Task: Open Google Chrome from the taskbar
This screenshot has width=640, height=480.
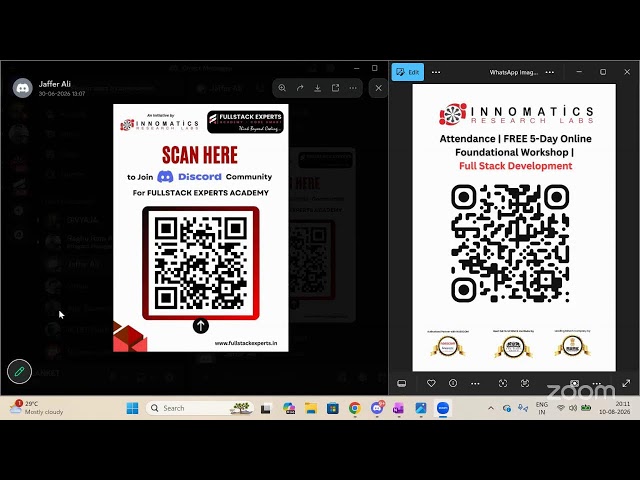Action: click(355, 408)
